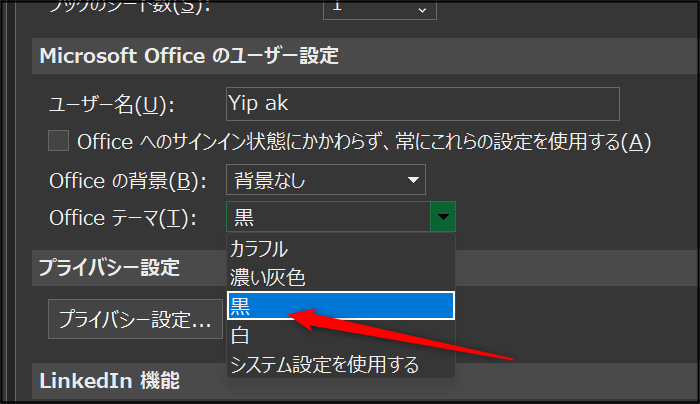Click the ユーザー名(U): label

(x=111, y=105)
